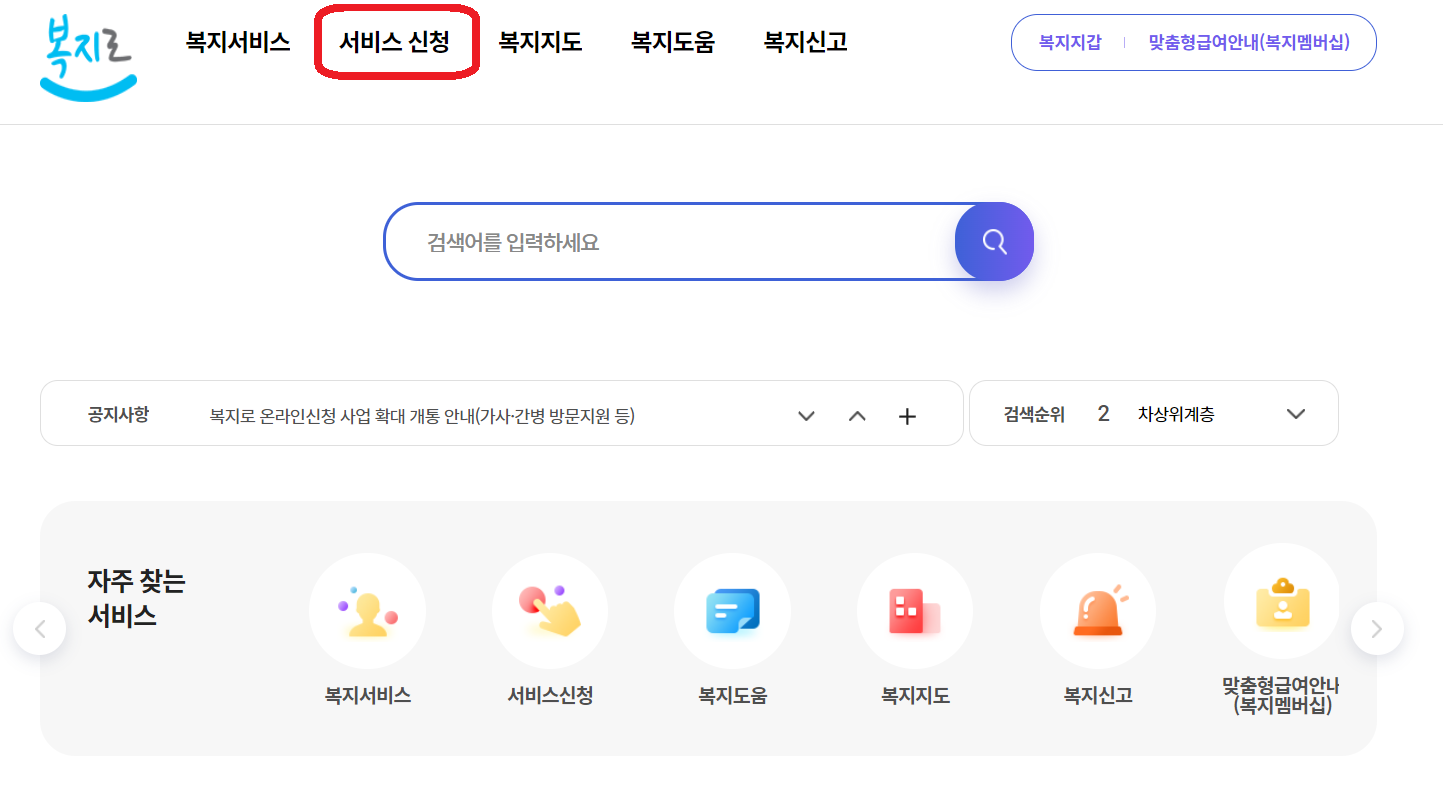Select the 복지서비스 icon in frequently used services
This screenshot has width=1443, height=789.
point(367,610)
